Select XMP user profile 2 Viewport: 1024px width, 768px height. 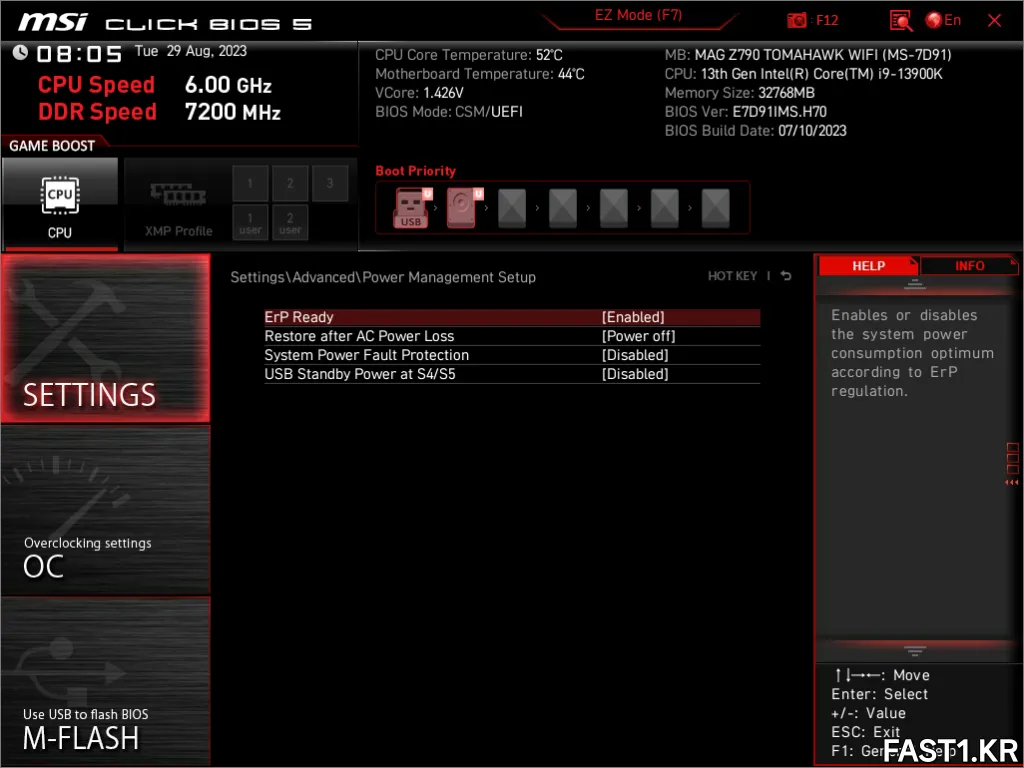pos(290,223)
